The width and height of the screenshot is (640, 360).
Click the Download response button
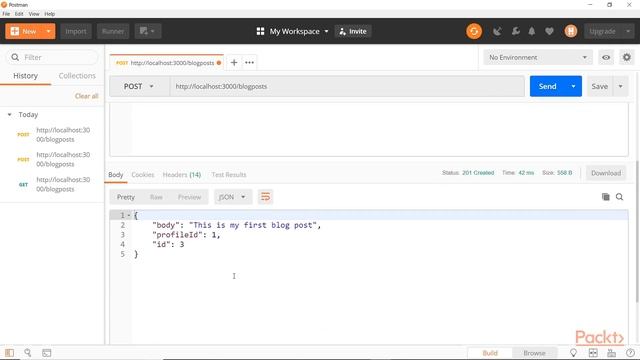(x=606, y=173)
